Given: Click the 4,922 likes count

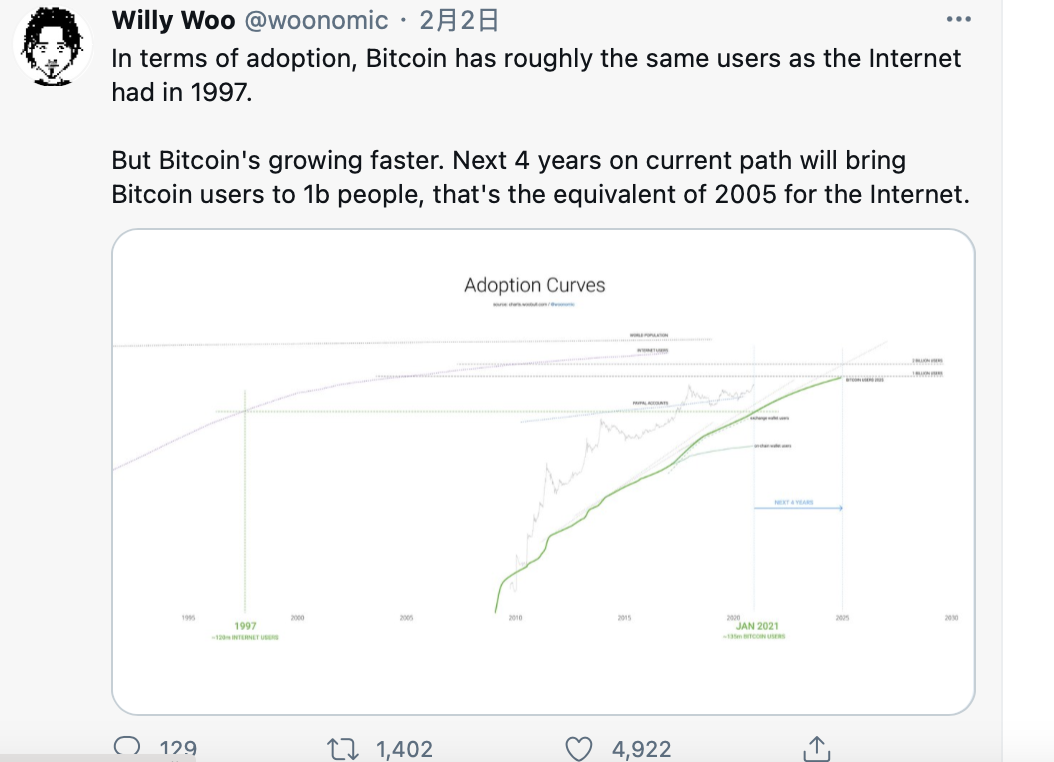Looking at the screenshot, I should (x=641, y=749).
